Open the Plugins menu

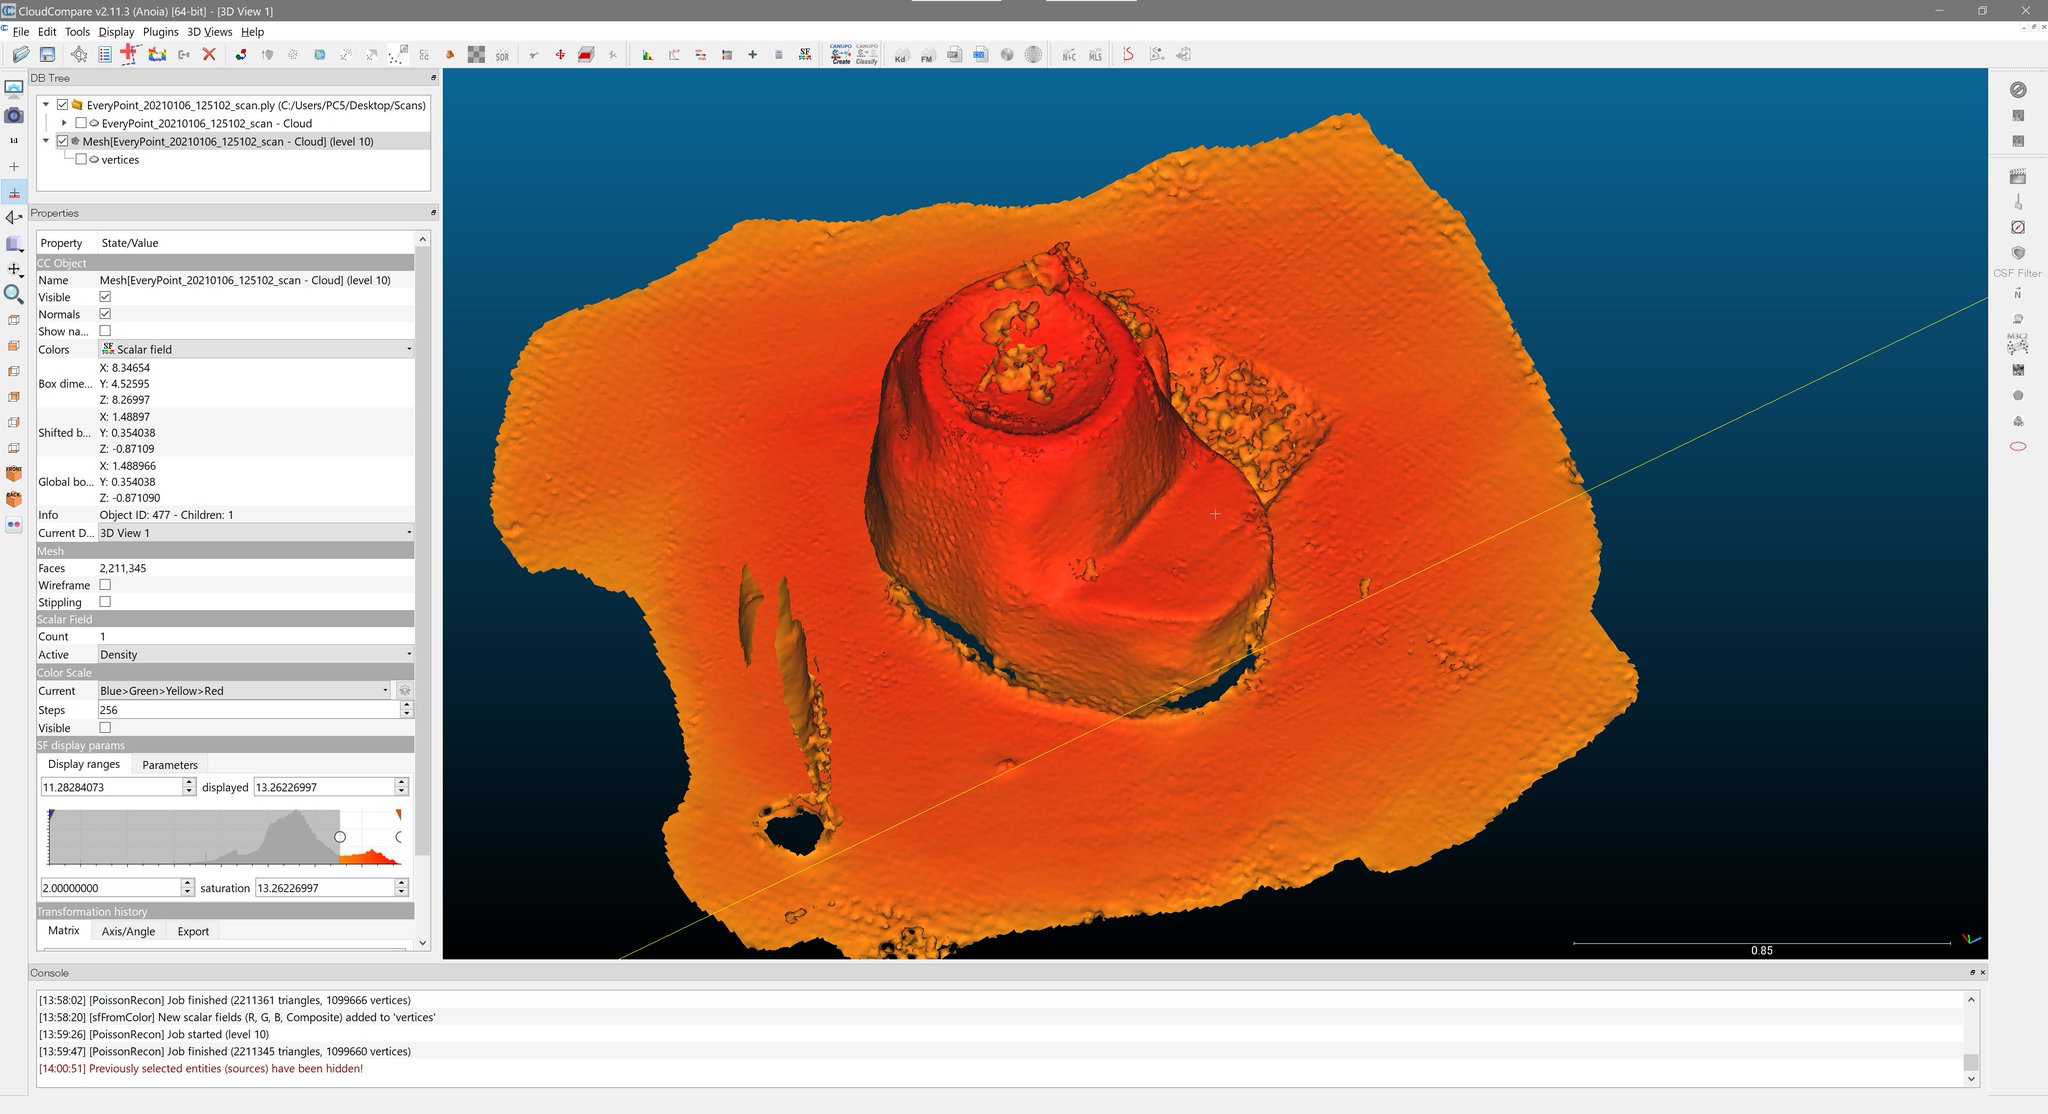pyautogui.click(x=160, y=32)
